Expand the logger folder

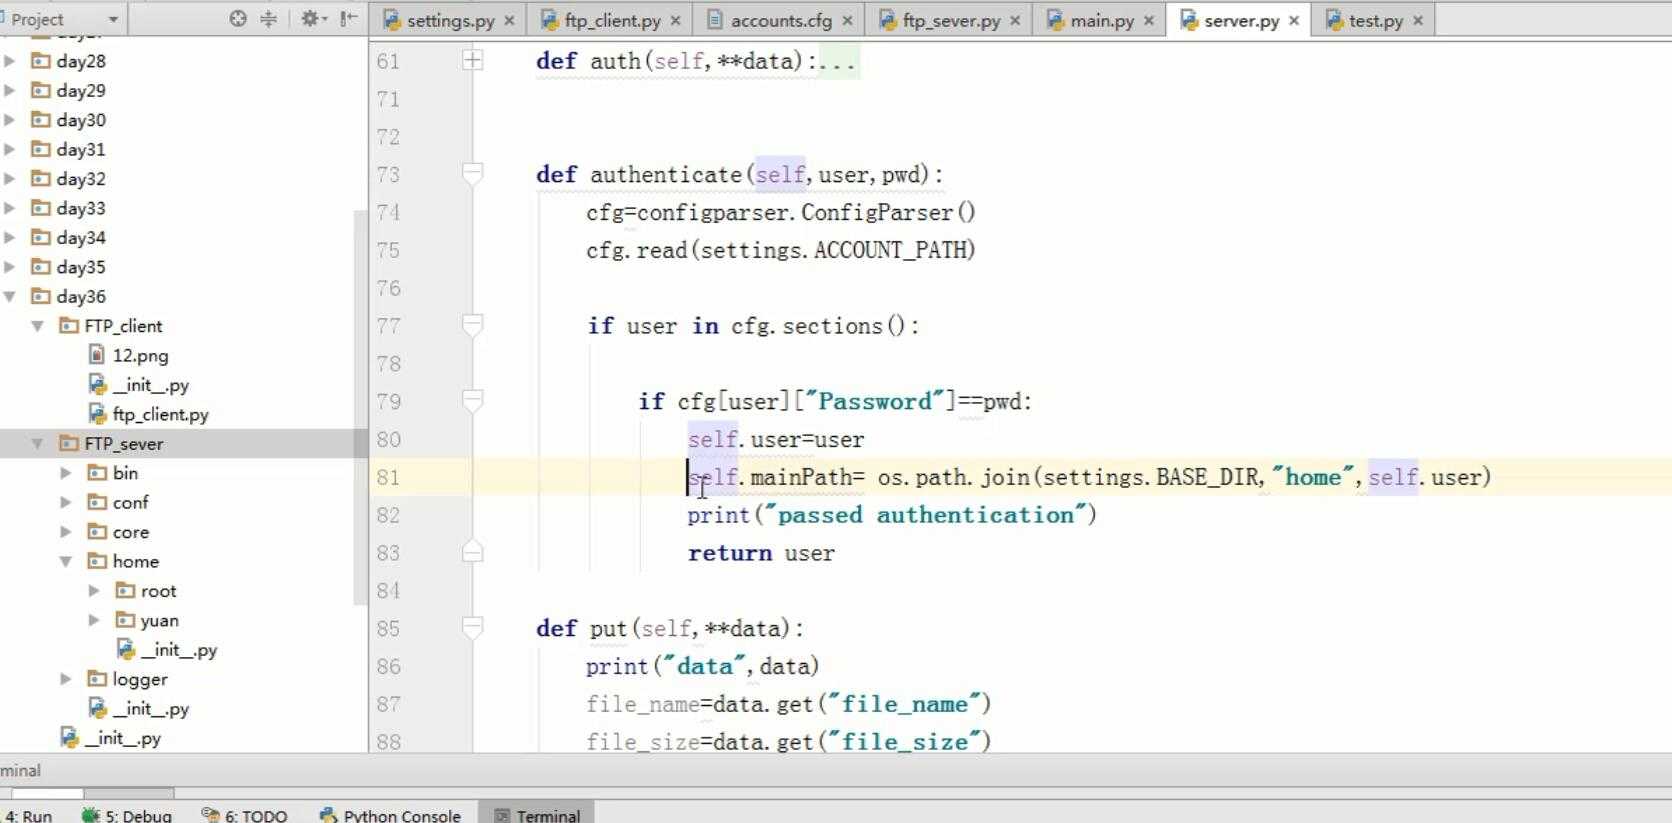[65, 680]
